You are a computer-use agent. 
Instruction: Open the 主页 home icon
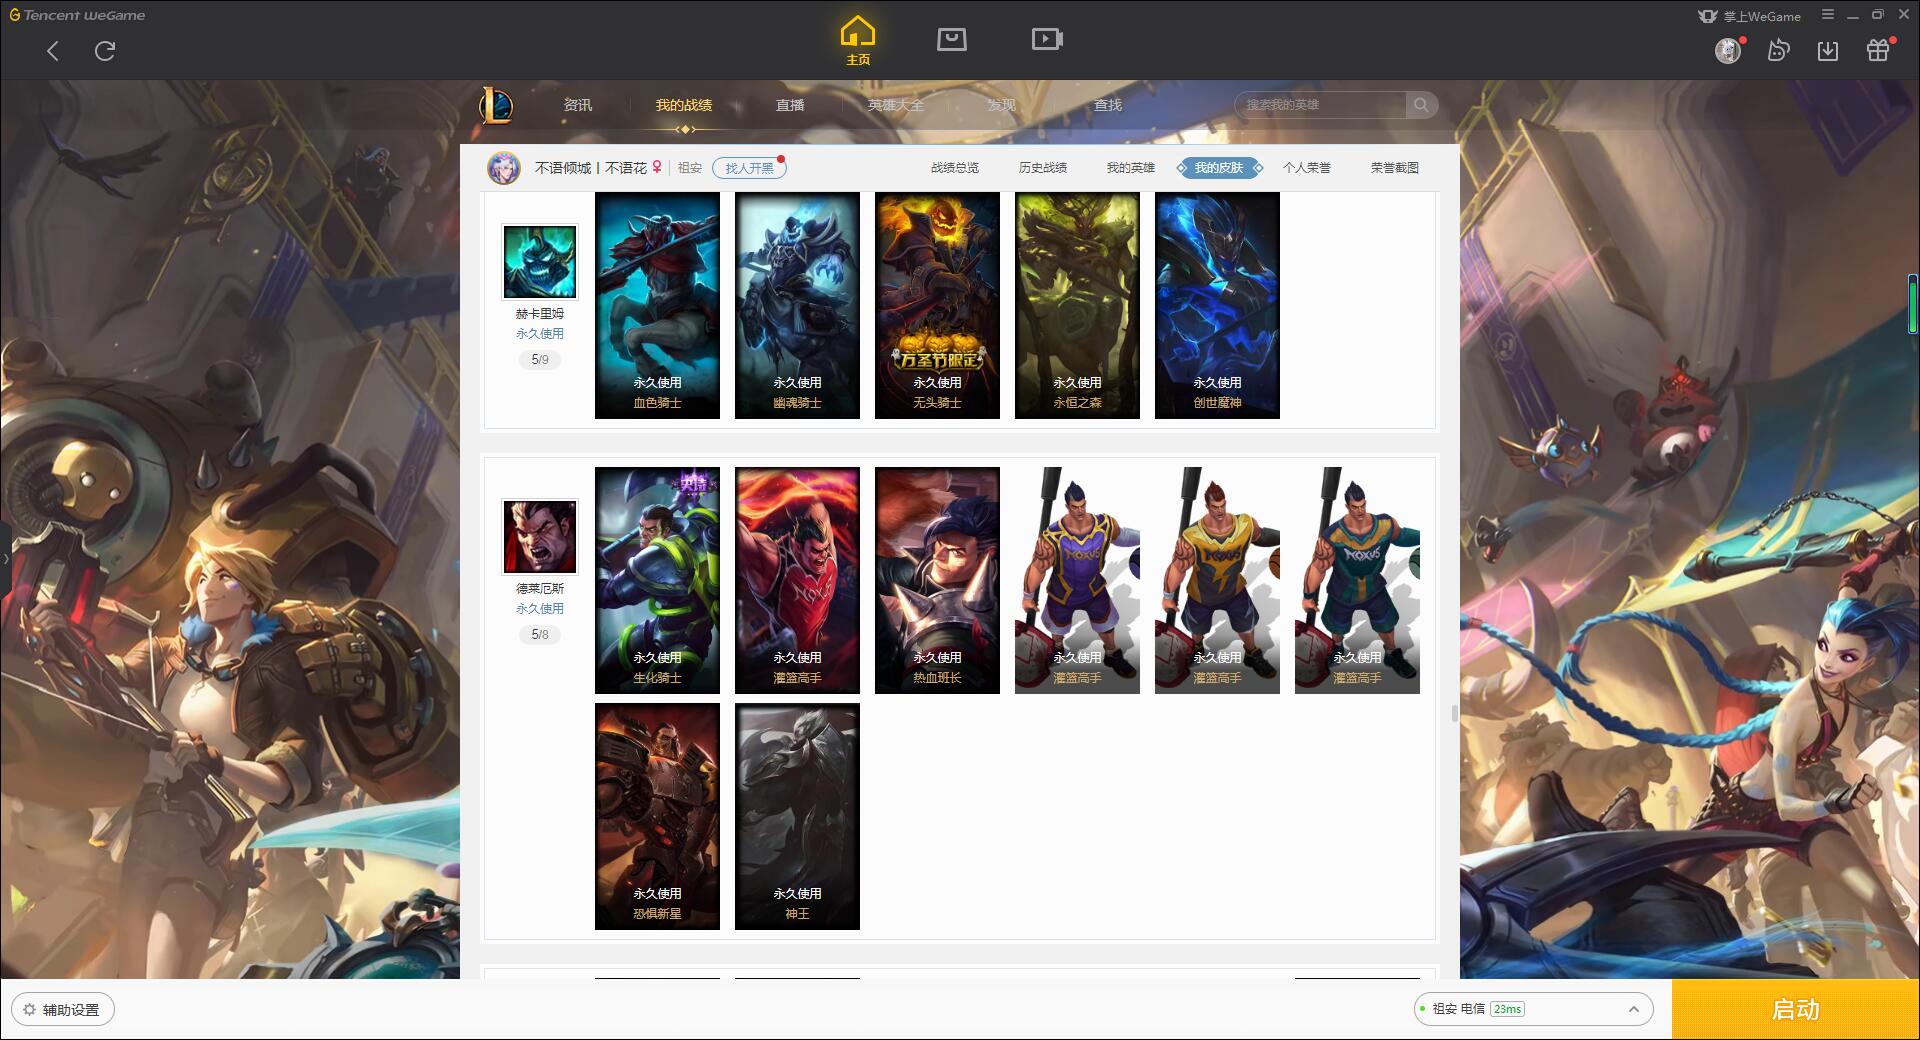coord(858,41)
